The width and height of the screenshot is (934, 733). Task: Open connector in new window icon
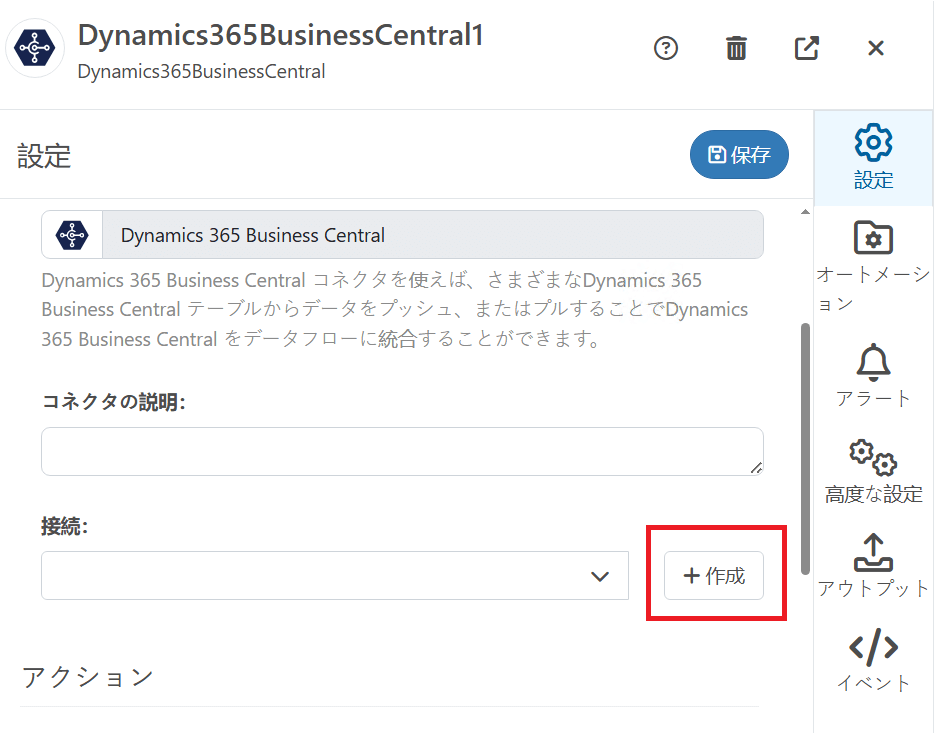[806, 48]
